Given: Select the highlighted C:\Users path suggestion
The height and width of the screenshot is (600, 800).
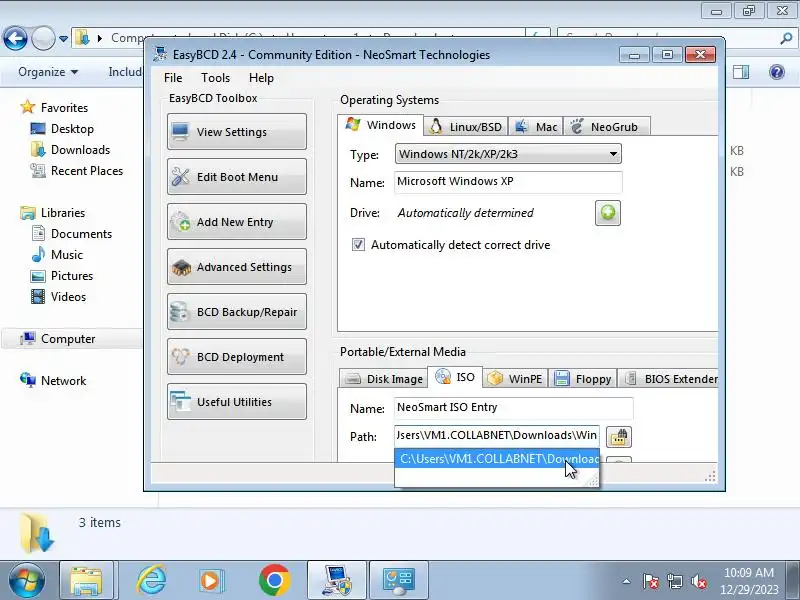Looking at the screenshot, I should pyautogui.click(x=497, y=459).
